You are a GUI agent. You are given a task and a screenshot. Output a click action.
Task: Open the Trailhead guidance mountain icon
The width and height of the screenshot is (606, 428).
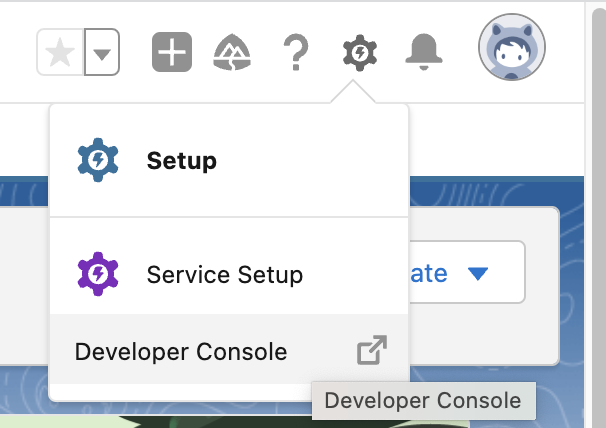point(232,52)
